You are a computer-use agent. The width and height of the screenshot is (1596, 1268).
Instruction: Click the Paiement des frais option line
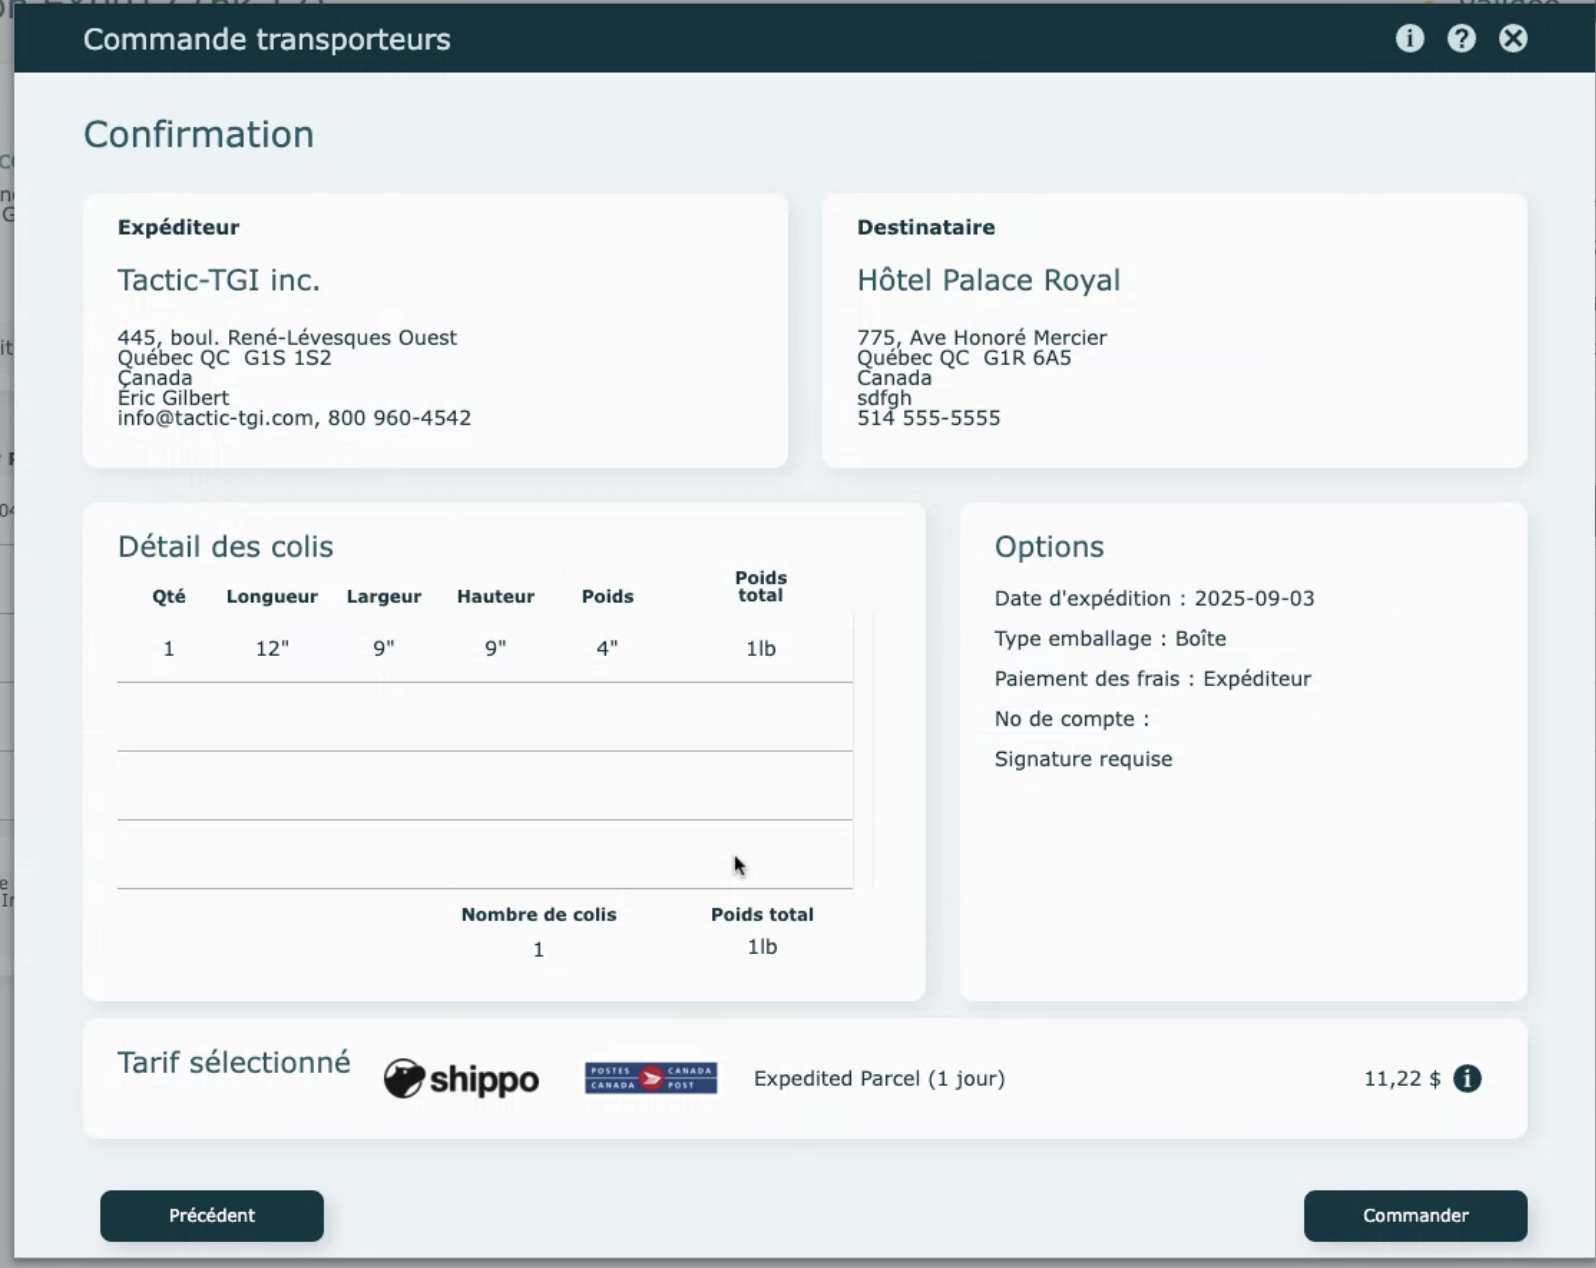1152,678
